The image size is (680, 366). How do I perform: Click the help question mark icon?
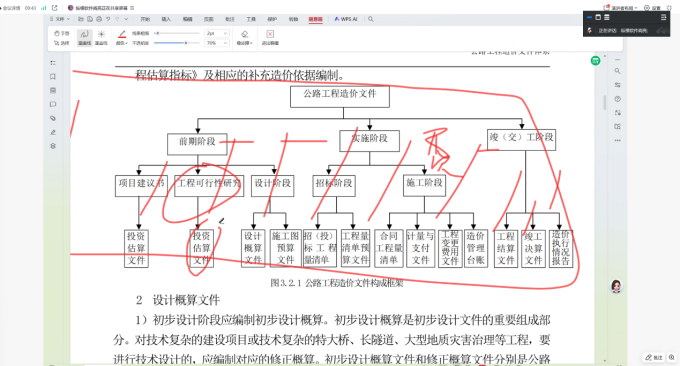617,99
